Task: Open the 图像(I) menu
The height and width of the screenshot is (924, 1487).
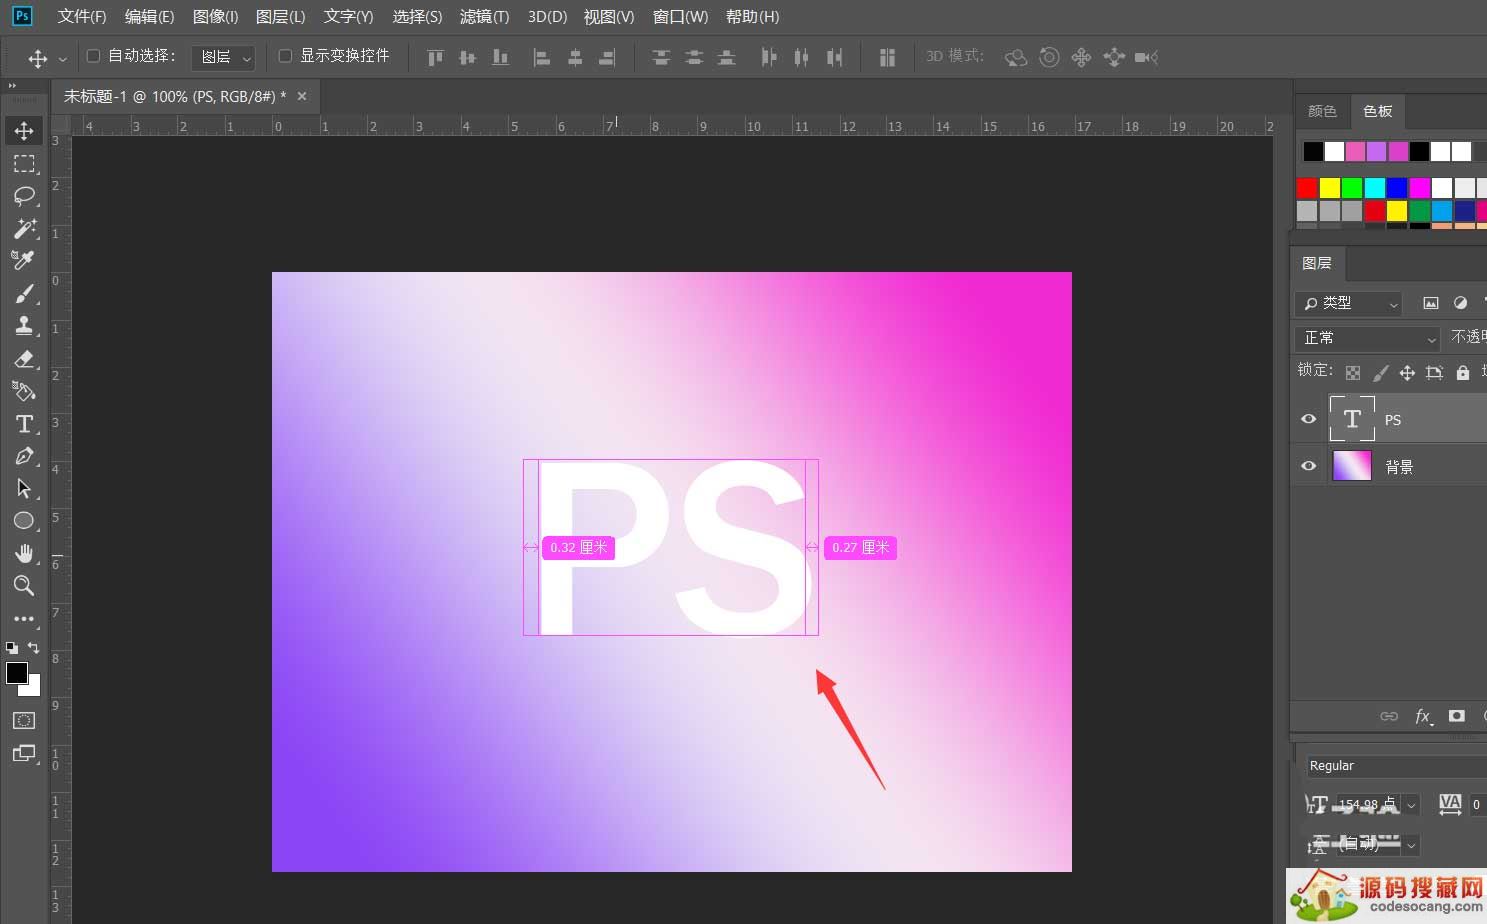Action: tap(215, 17)
